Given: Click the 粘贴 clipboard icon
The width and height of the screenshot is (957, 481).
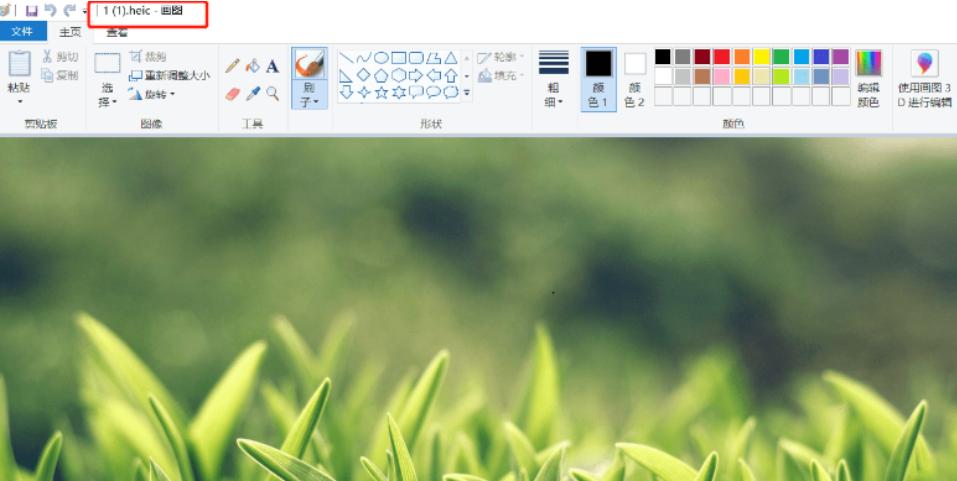Looking at the screenshot, I should [20, 63].
